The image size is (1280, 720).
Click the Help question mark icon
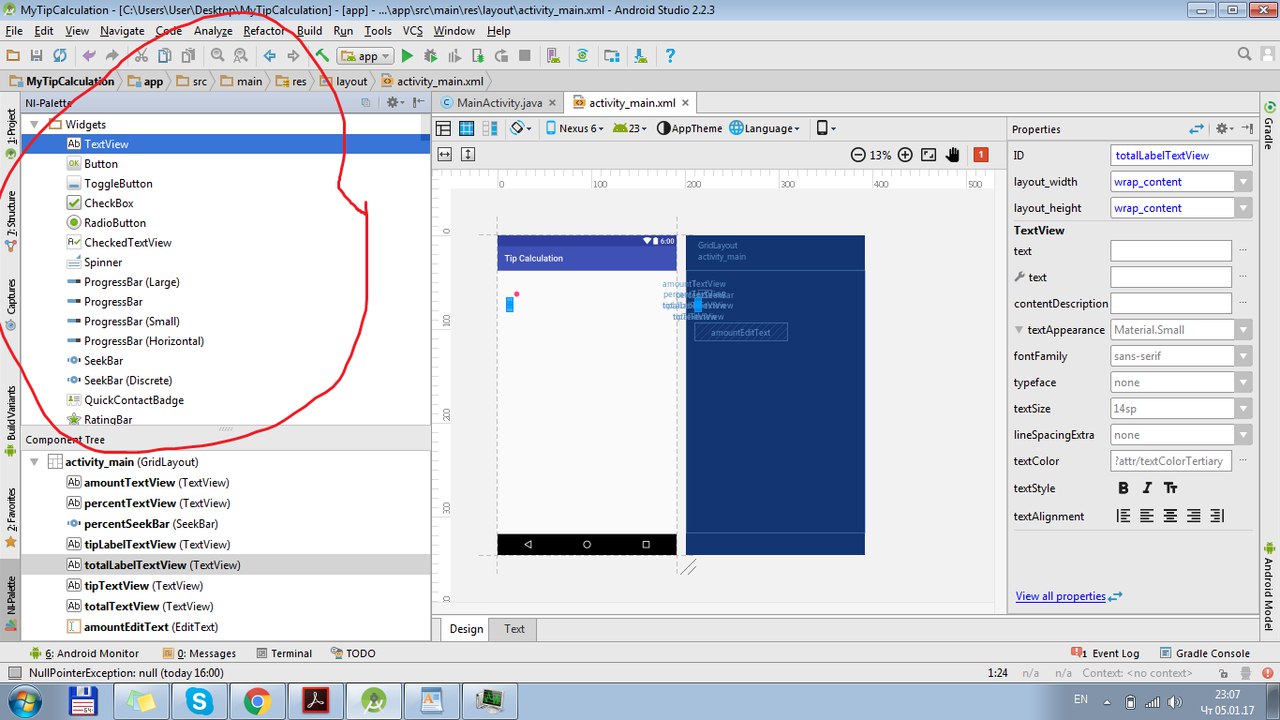669,56
